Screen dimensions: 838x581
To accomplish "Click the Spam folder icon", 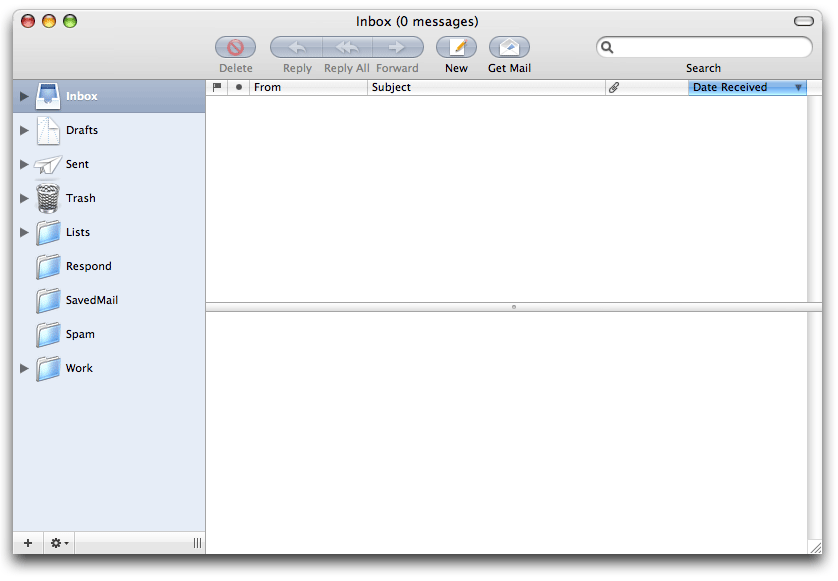I will point(48,335).
